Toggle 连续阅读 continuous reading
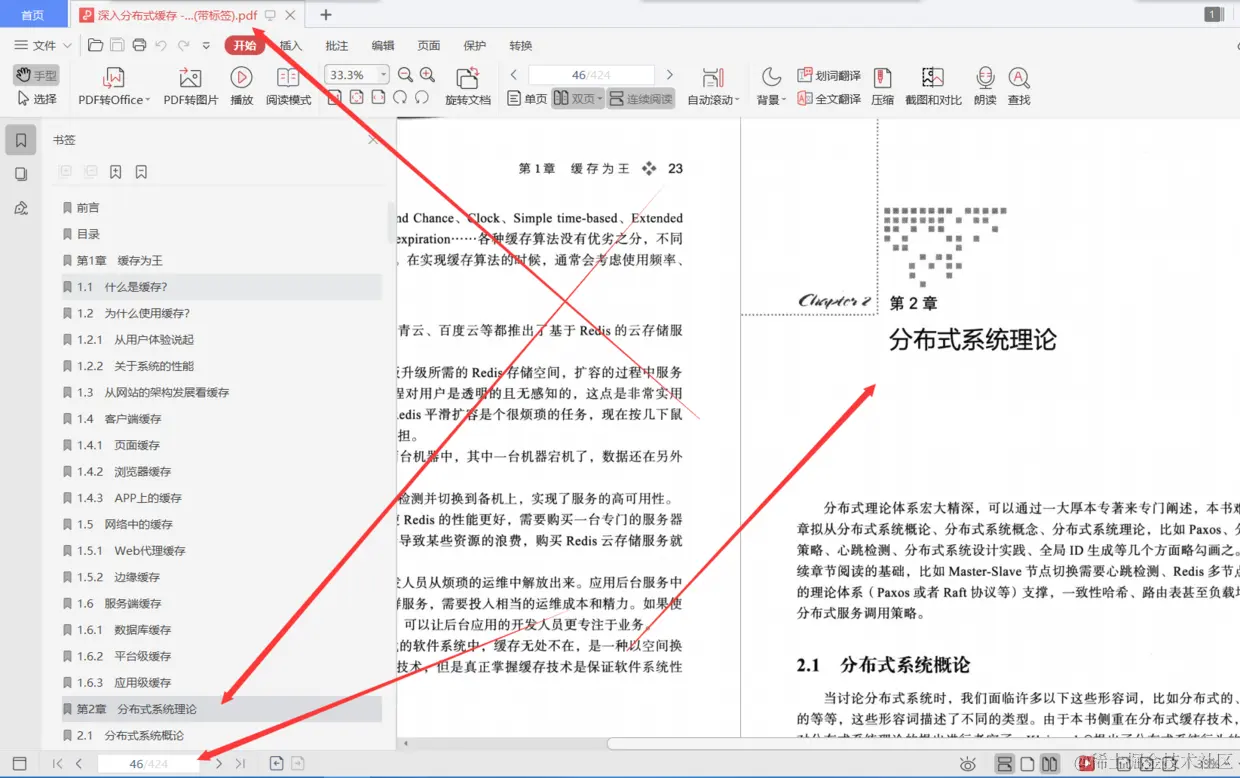Screen dimensions: 1240x778 click(x=641, y=99)
